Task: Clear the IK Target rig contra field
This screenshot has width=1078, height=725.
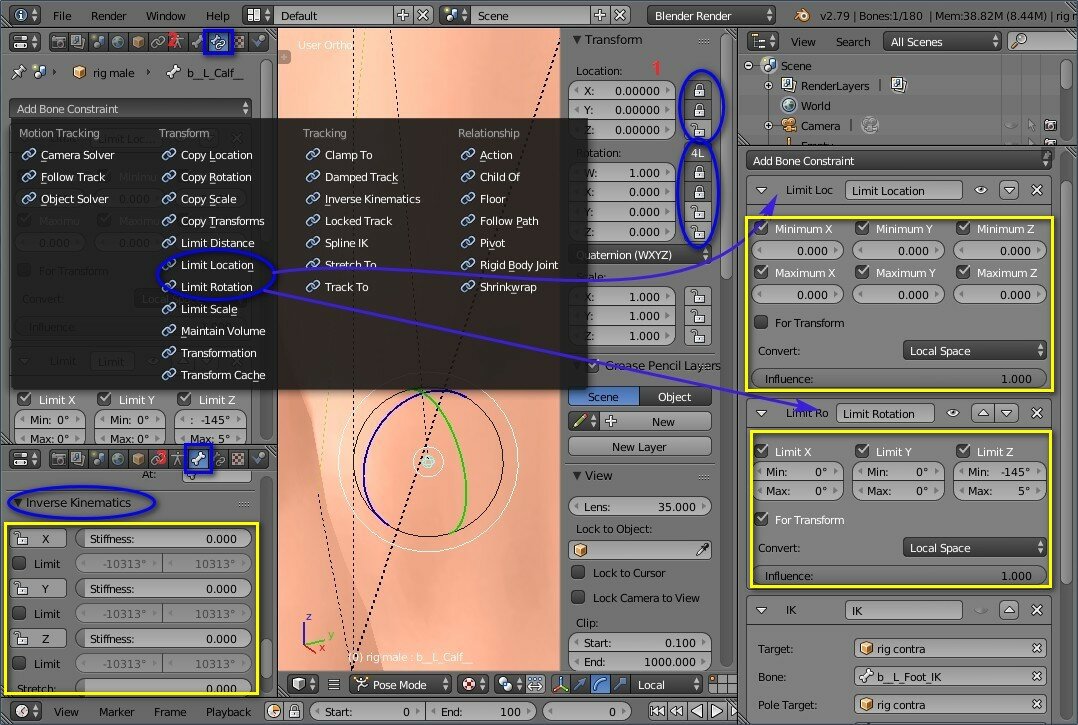Action: pyautogui.click(x=1037, y=648)
